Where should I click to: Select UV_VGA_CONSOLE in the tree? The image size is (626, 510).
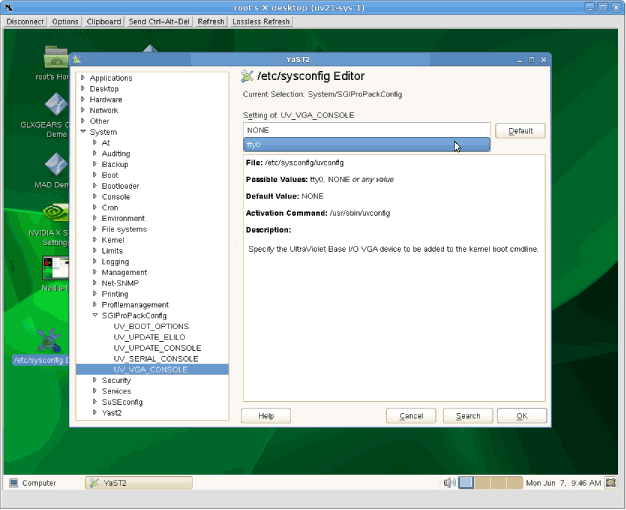(152, 369)
